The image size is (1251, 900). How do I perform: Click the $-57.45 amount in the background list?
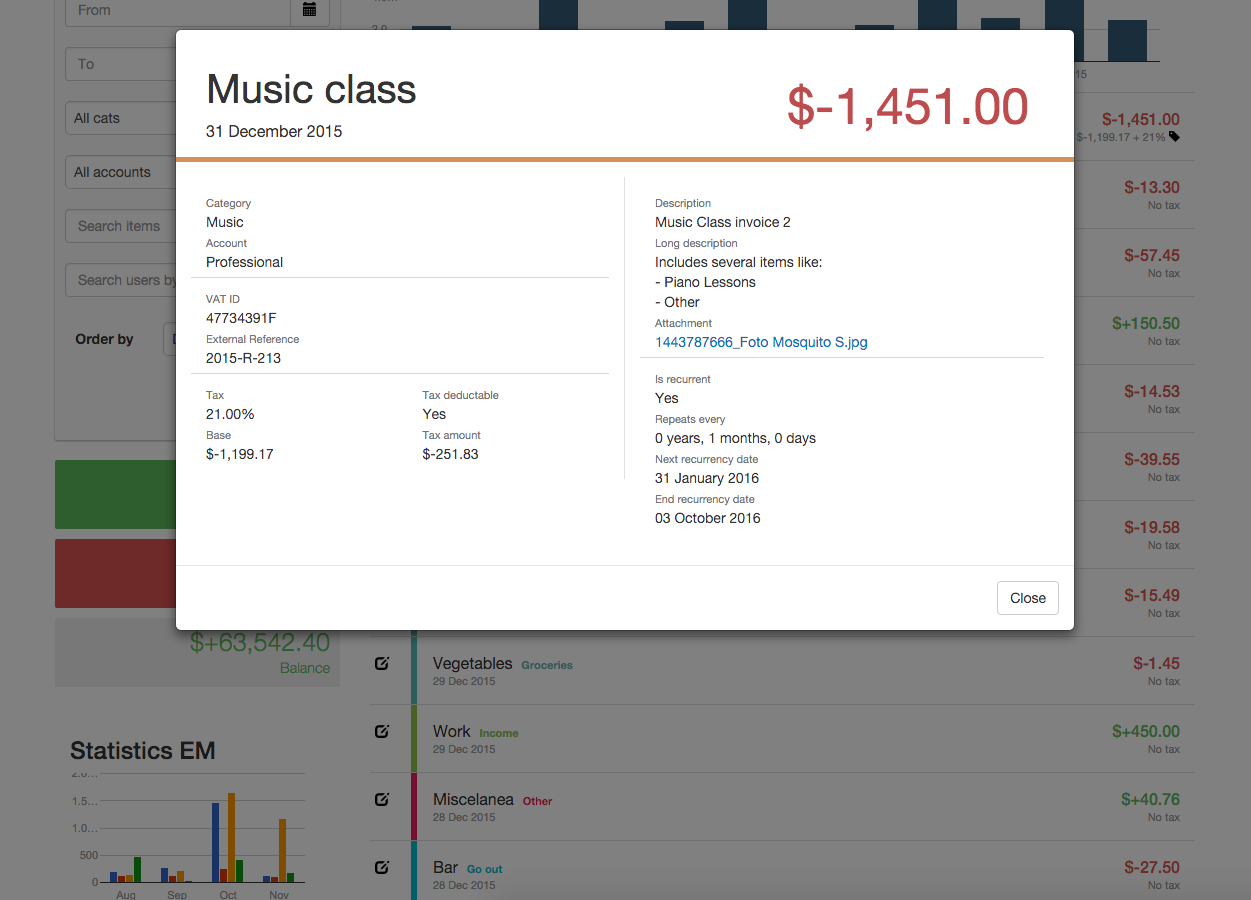tap(1152, 255)
